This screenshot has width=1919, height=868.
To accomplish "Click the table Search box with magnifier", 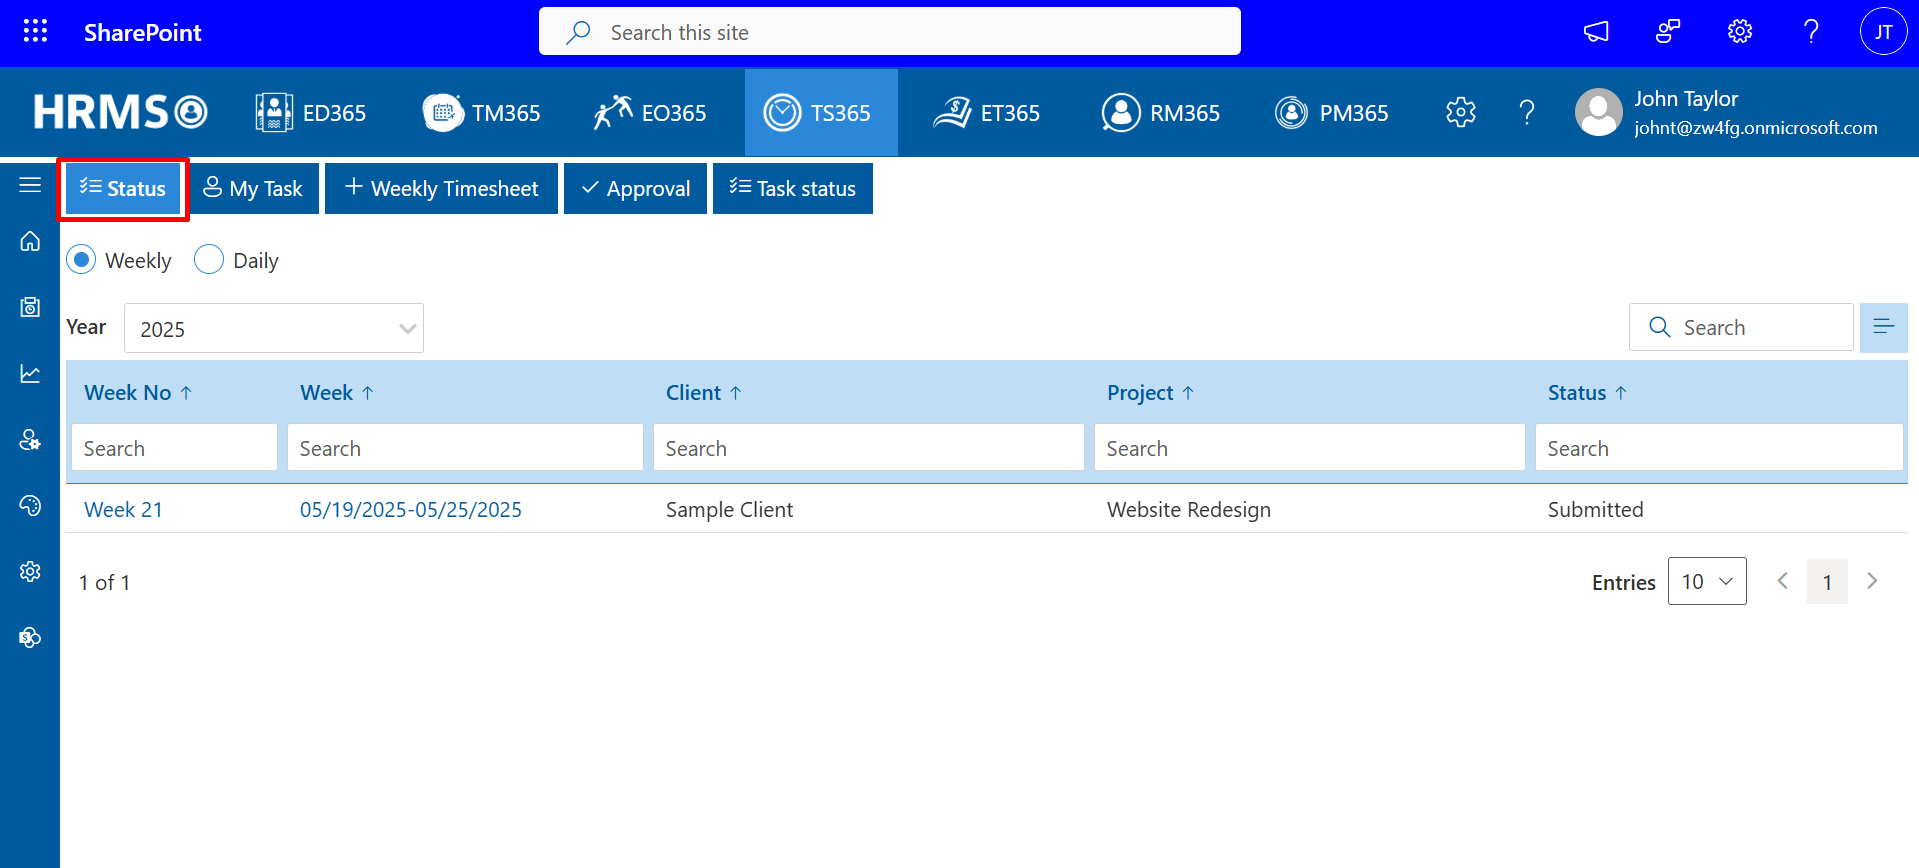I will 1741,327.
